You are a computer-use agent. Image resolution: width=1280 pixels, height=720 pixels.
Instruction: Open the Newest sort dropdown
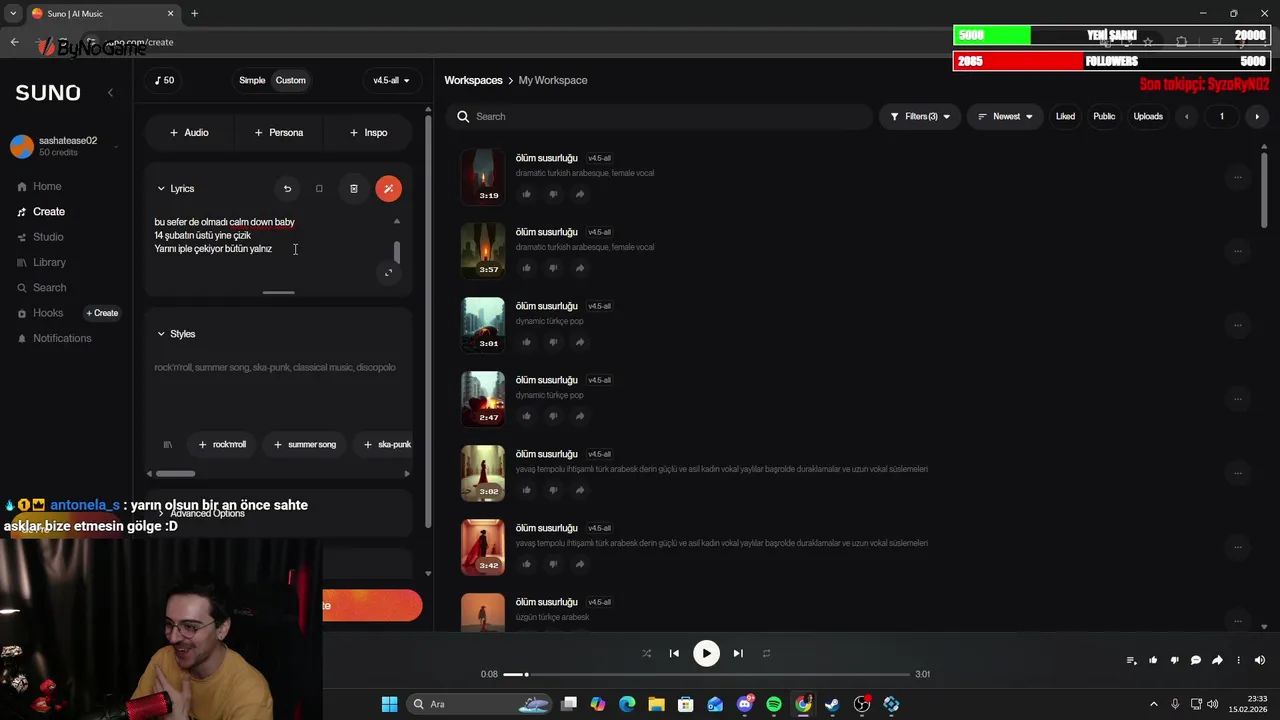pos(1005,116)
